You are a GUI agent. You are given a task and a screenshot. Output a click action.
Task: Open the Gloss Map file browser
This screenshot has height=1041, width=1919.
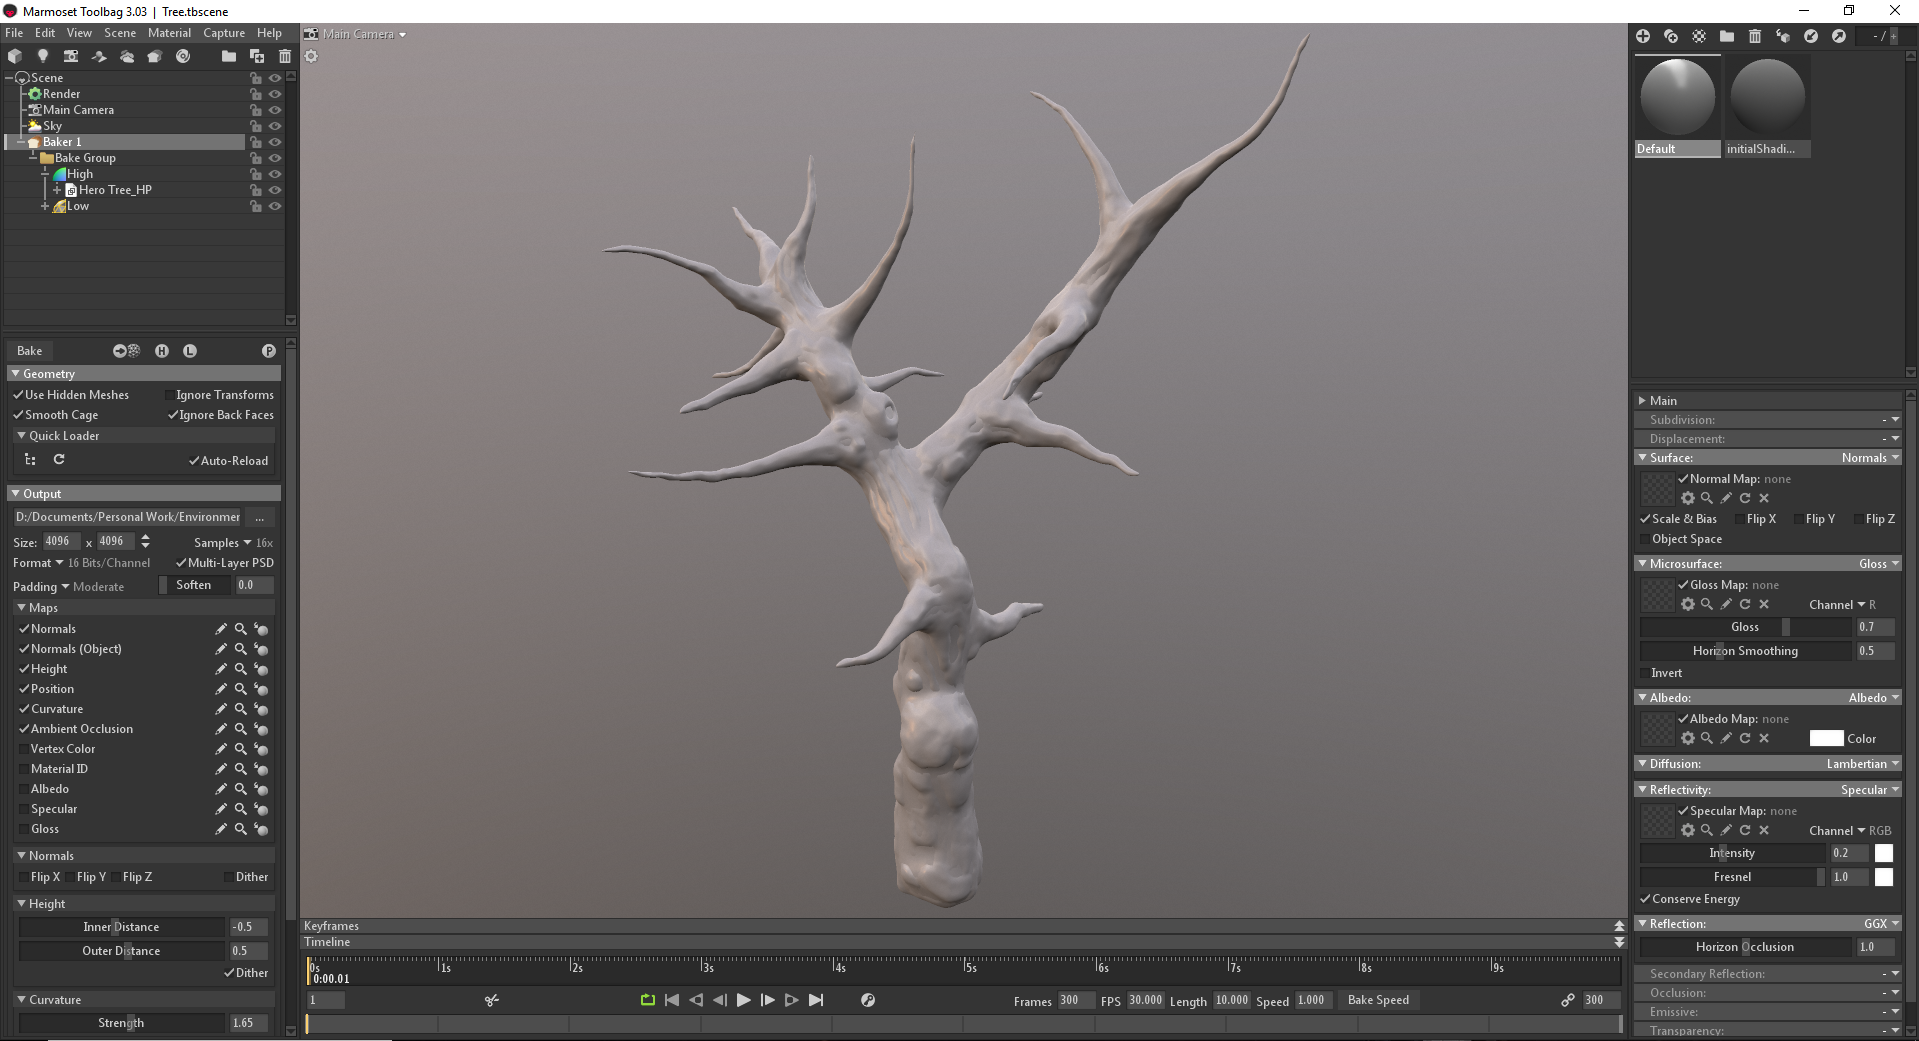[1707, 604]
